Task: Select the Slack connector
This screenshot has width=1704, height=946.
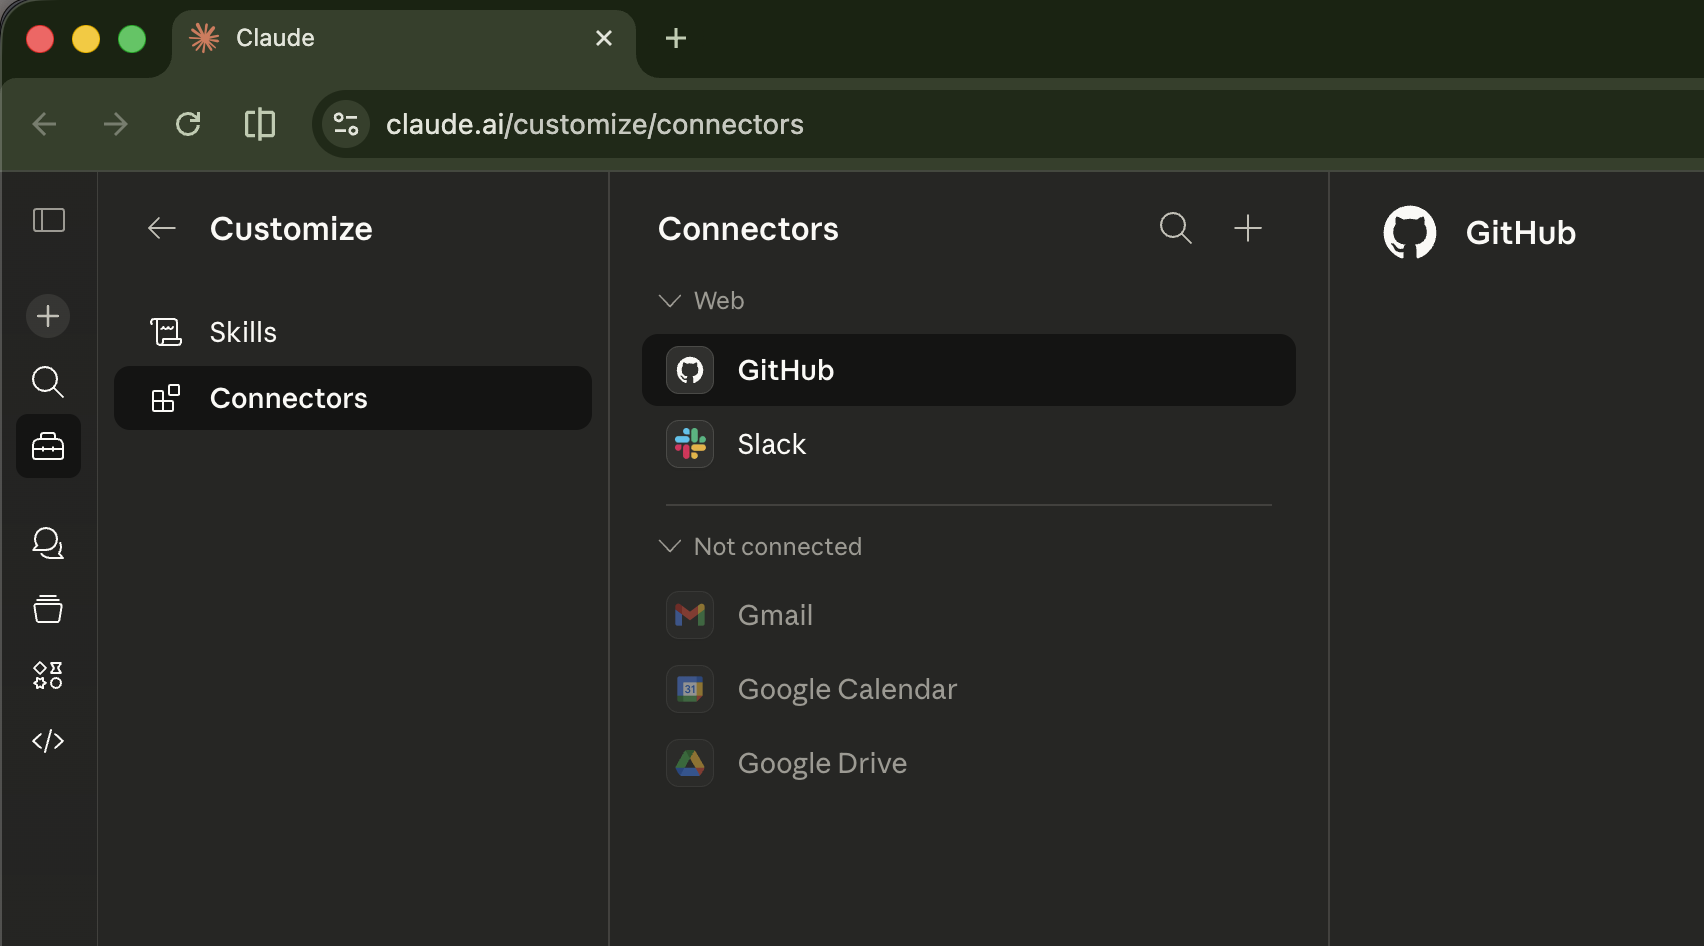Action: click(771, 444)
